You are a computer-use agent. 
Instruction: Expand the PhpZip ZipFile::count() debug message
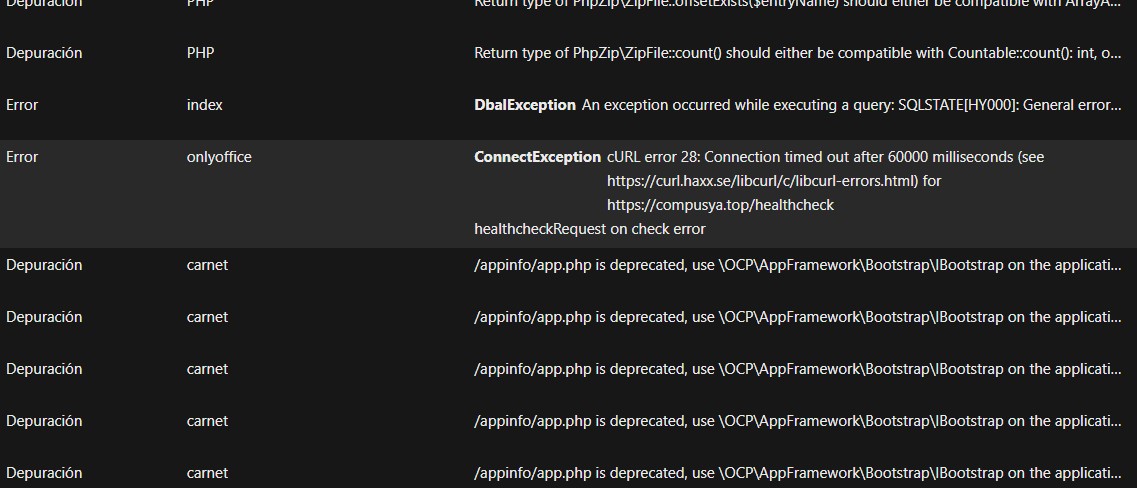click(x=797, y=53)
